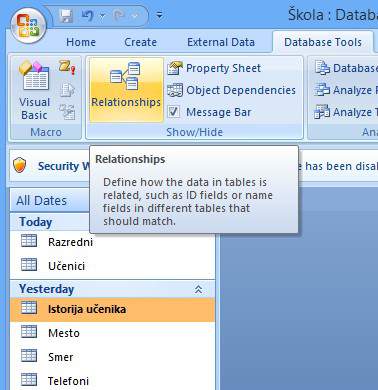The height and width of the screenshot is (390, 378).
Task: Click the Show/Hide group label
Action: coord(195,132)
